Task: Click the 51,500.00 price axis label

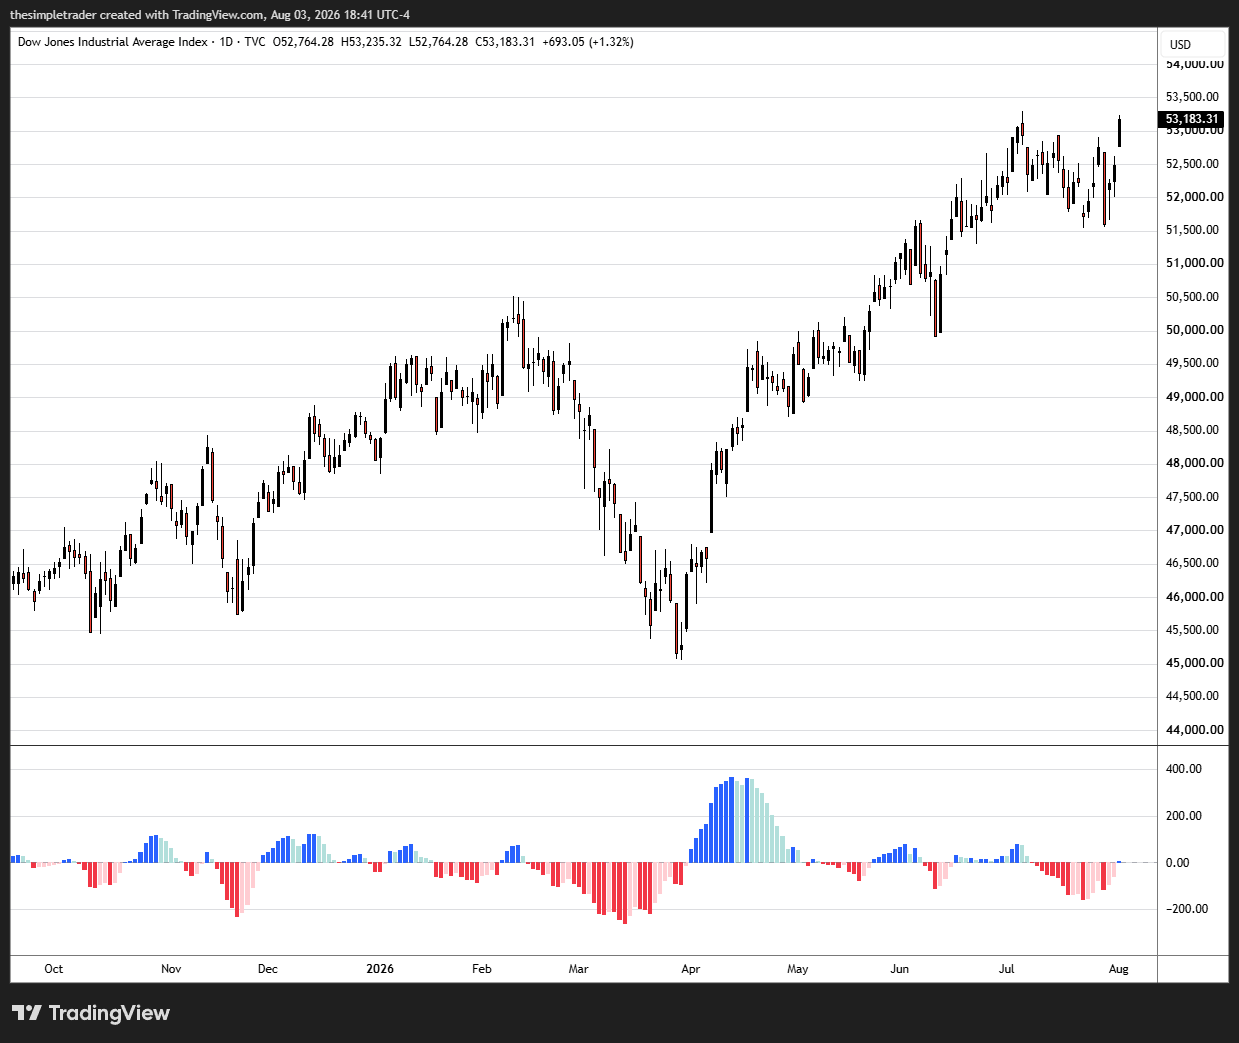Action: (1192, 230)
